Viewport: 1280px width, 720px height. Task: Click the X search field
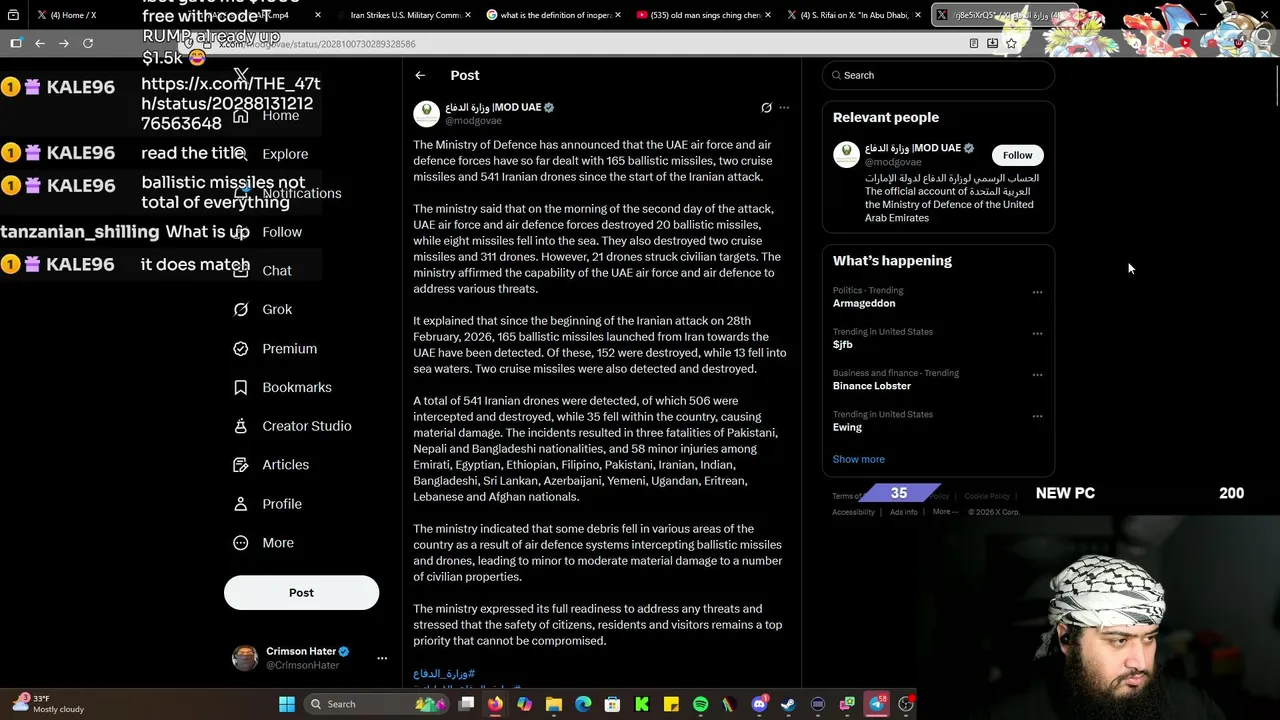coord(938,75)
